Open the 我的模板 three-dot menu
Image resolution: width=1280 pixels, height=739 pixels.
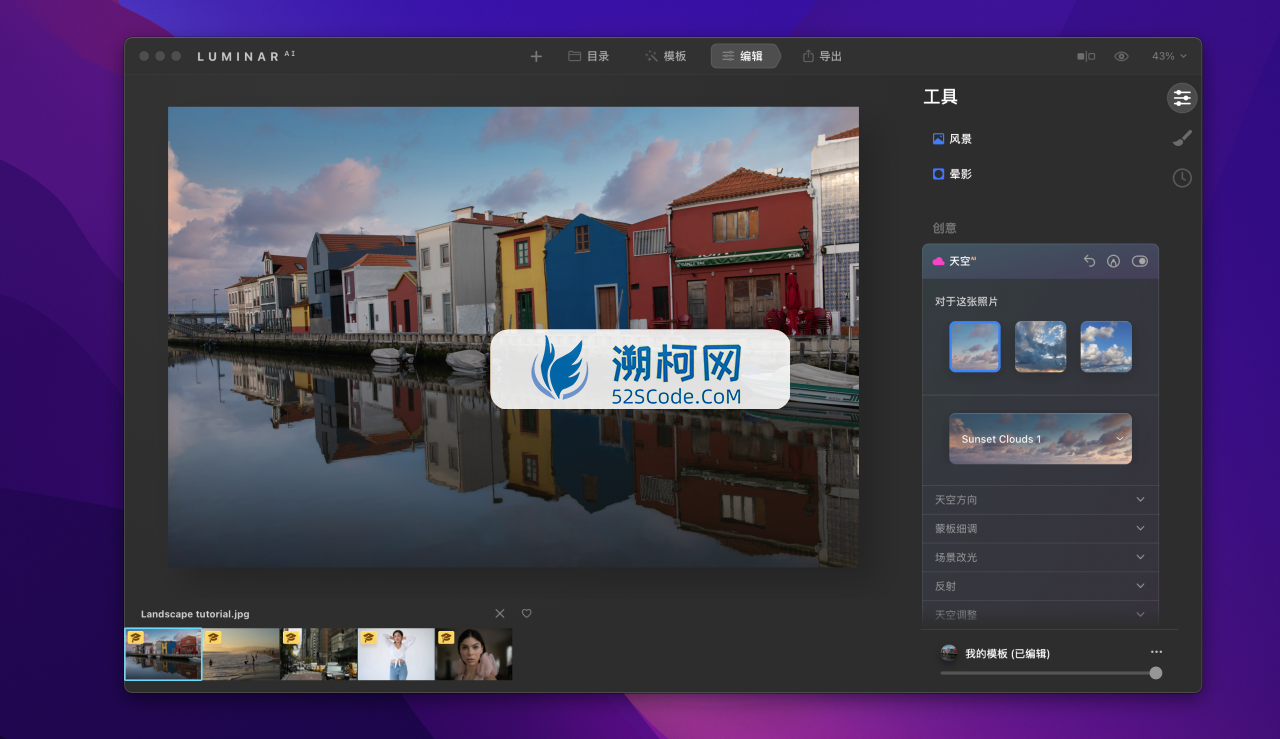(x=1156, y=652)
